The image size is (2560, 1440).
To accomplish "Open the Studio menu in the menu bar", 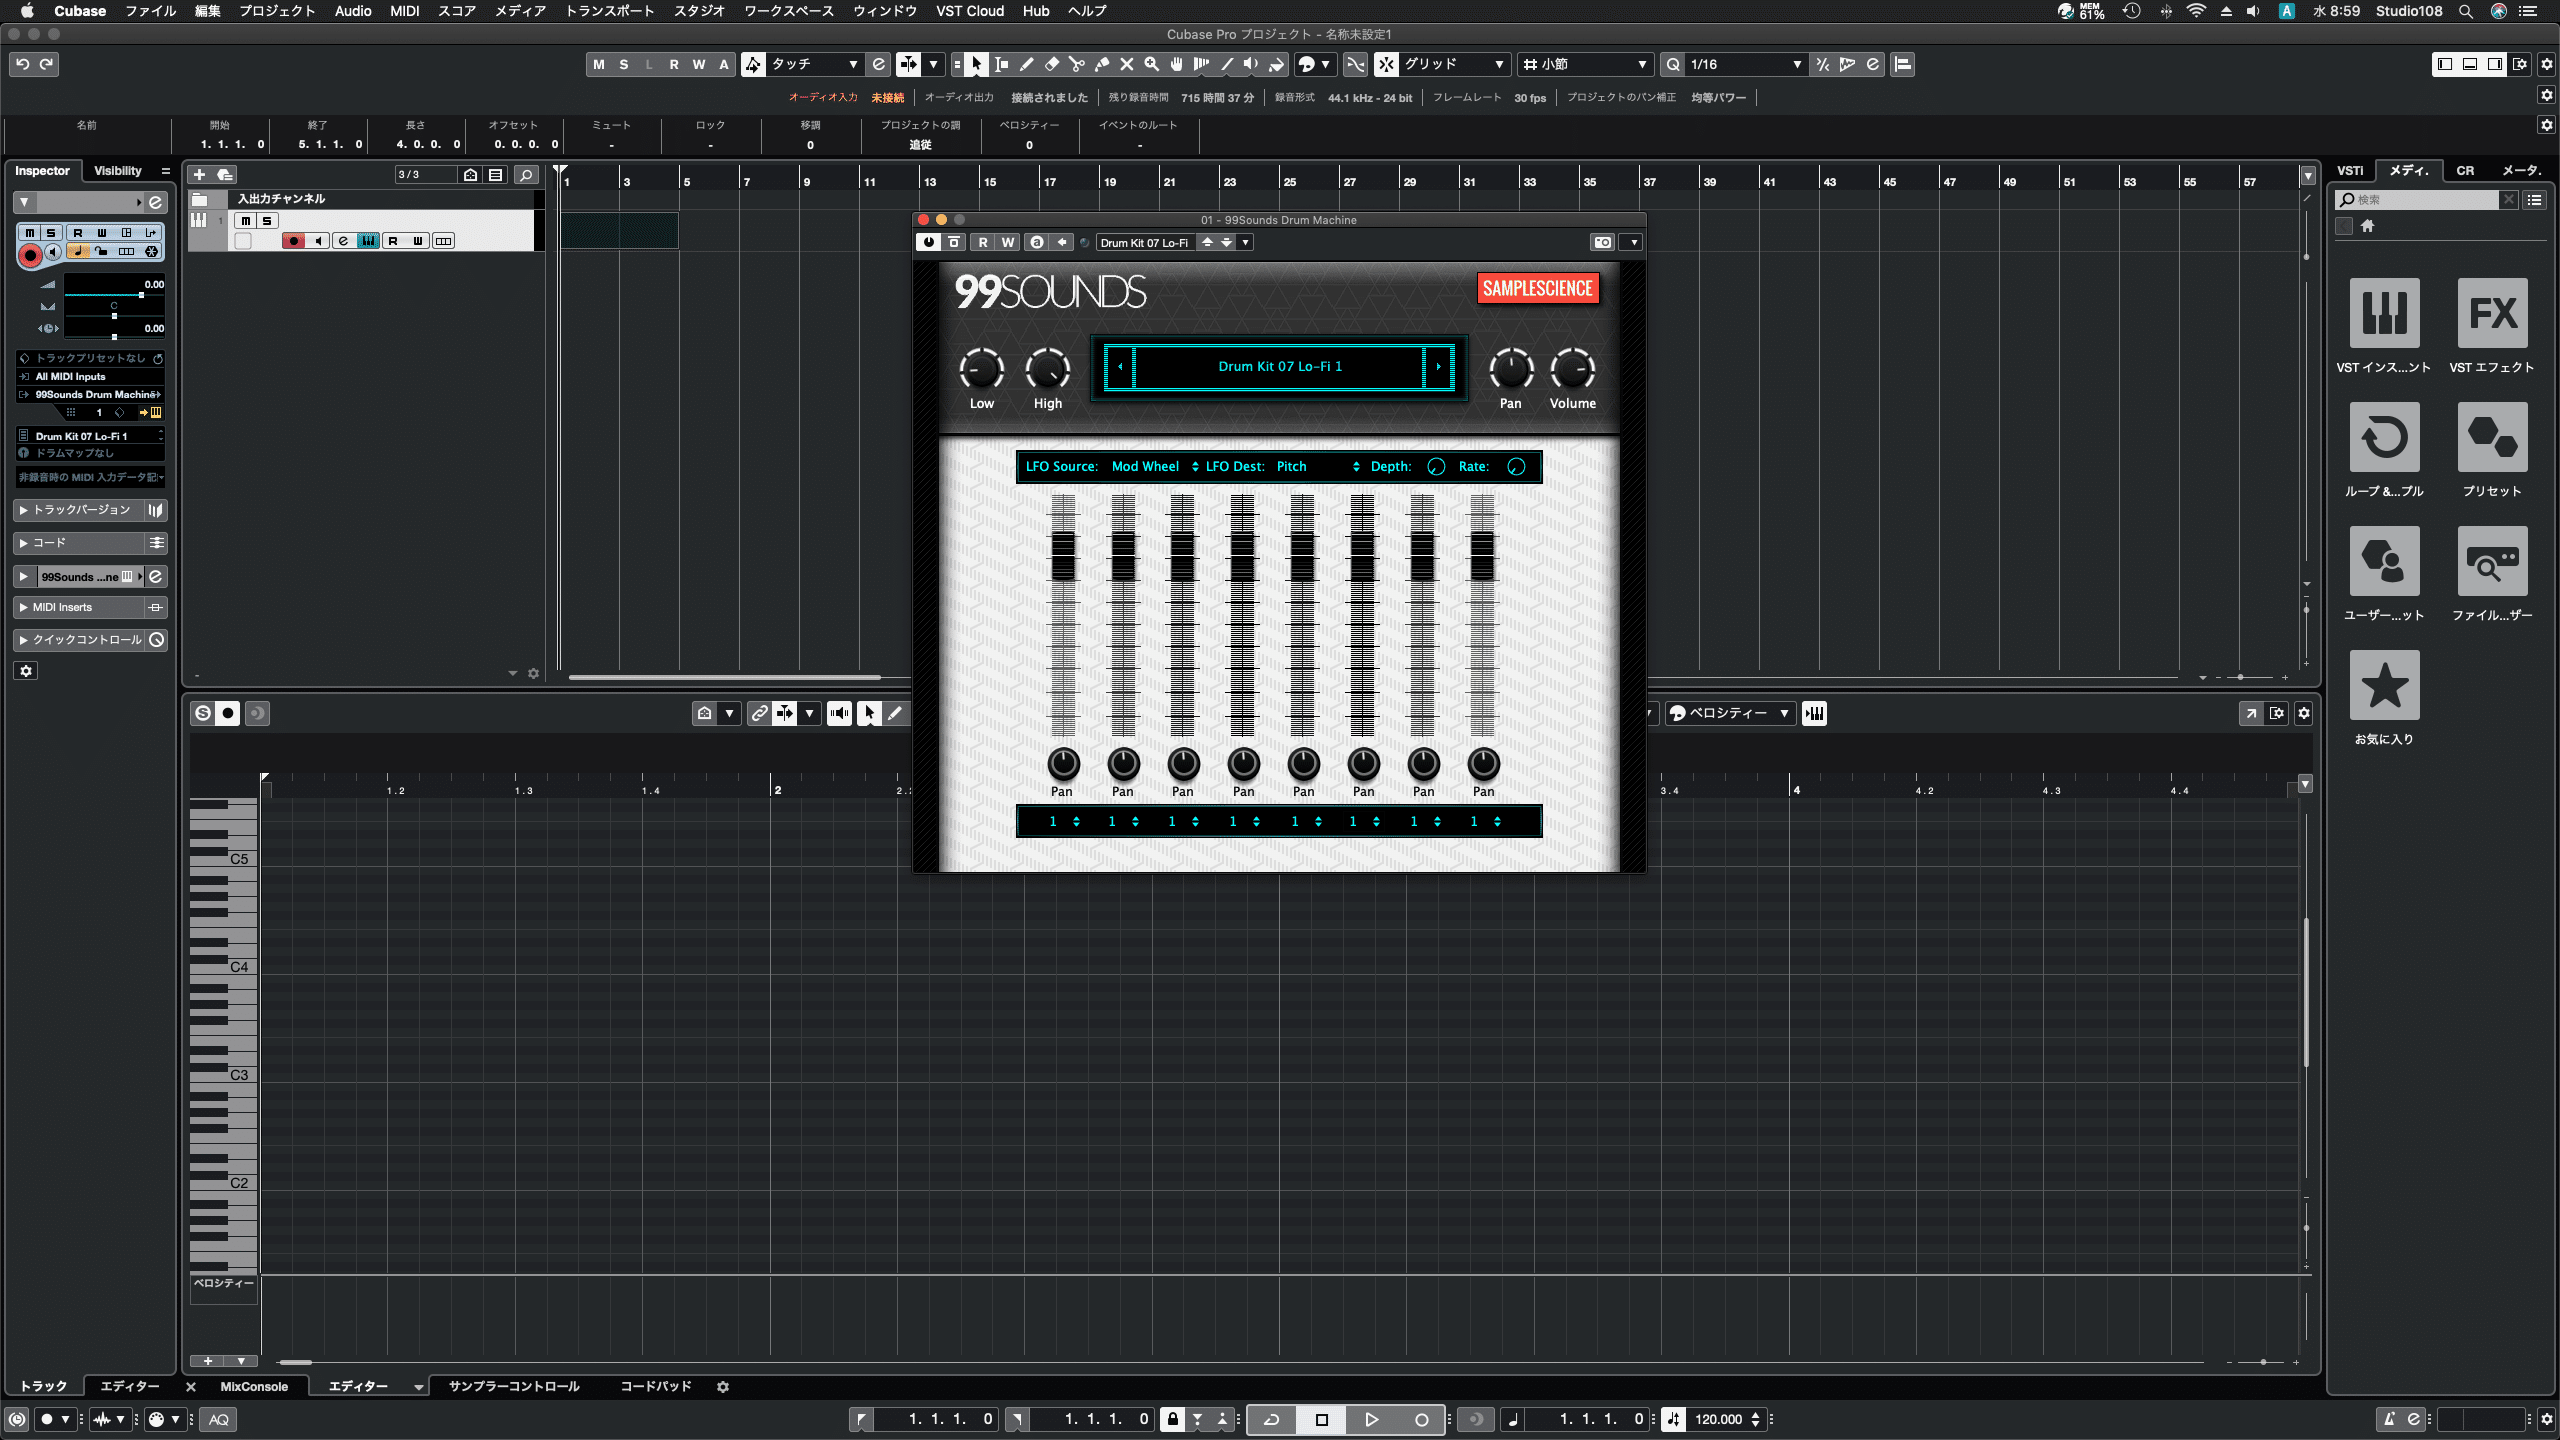I will click(699, 11).
